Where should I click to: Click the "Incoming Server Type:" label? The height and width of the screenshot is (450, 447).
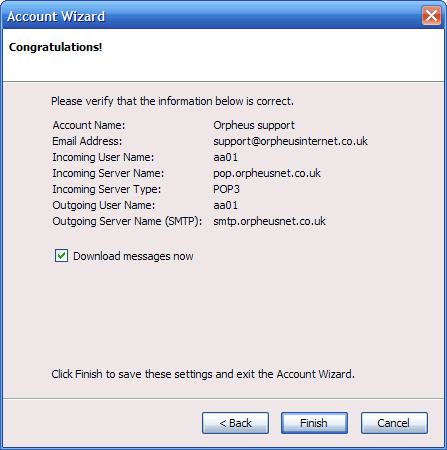[x=107, y=189]
